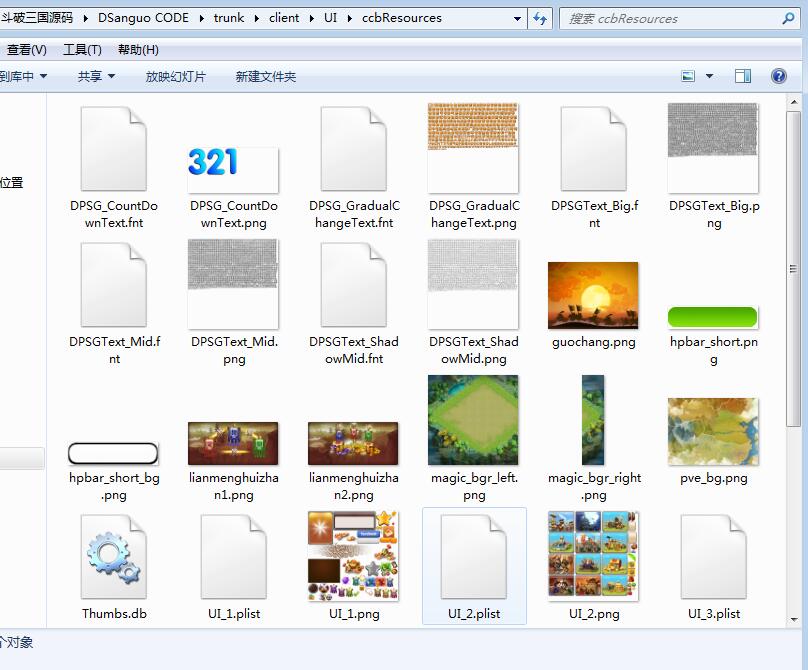Click the refresh button beside address bar

540,18
